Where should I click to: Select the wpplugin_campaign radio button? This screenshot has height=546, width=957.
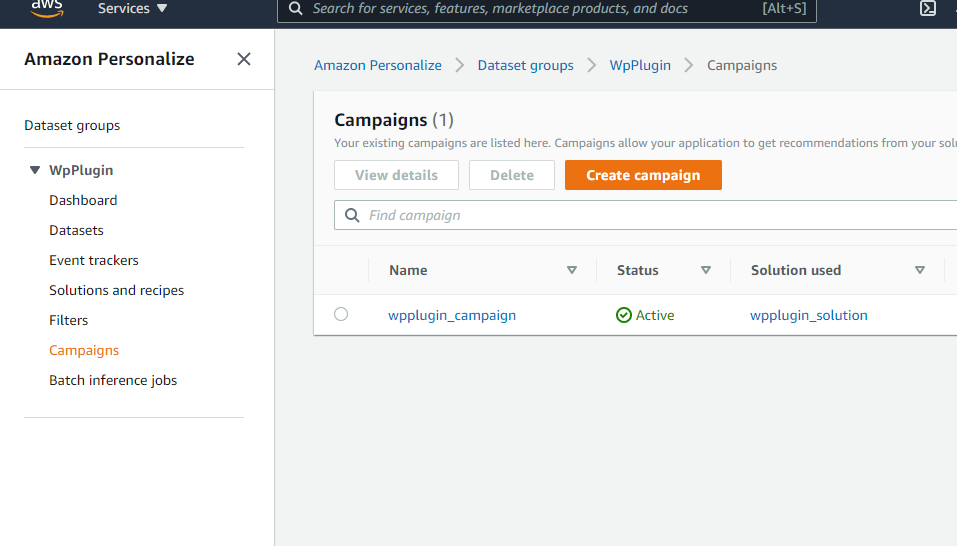coord(341,314)
